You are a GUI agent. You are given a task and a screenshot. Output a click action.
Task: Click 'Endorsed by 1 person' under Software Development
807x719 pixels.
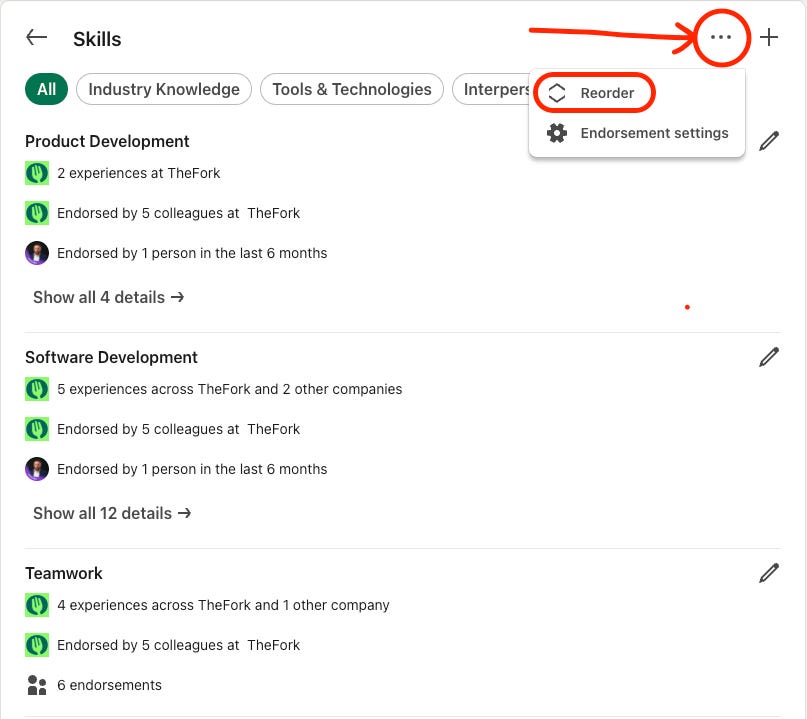(x=192, y=469)
